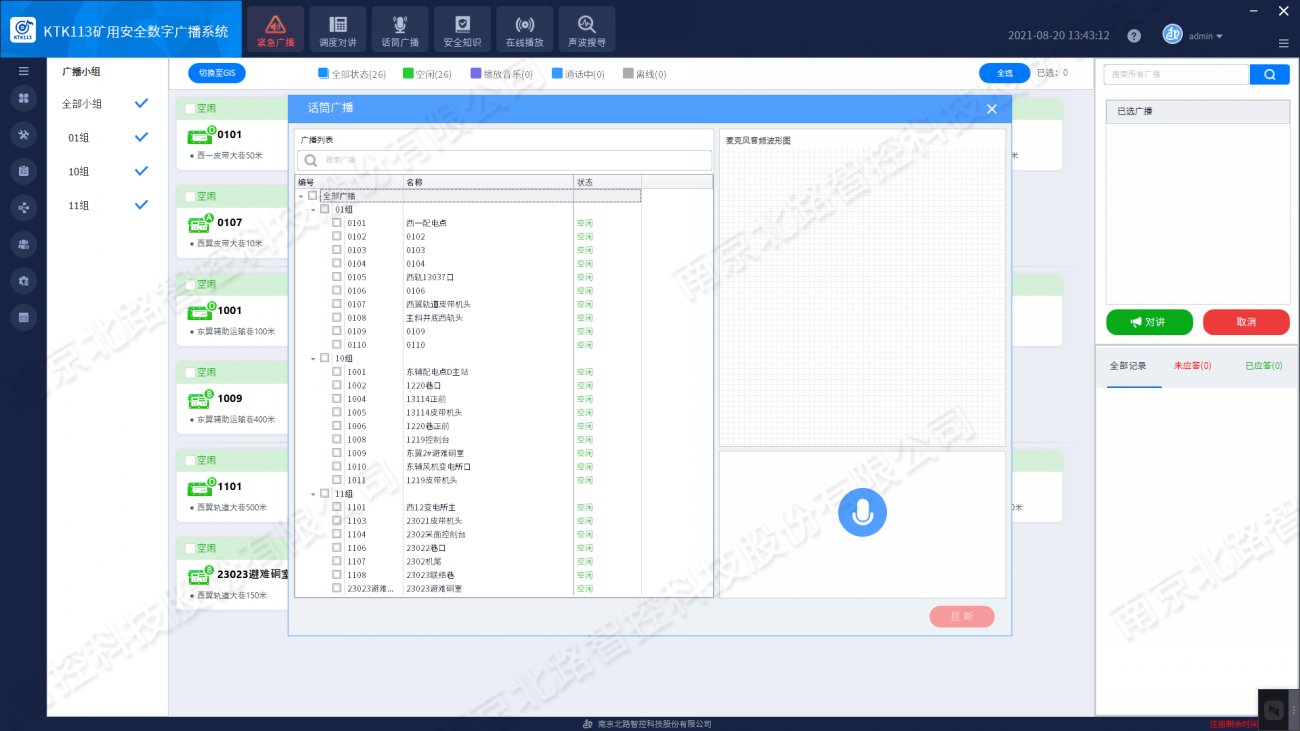Open the 在线播放 online playback tool
1300x731 pixels.
[x=524, y=29]
